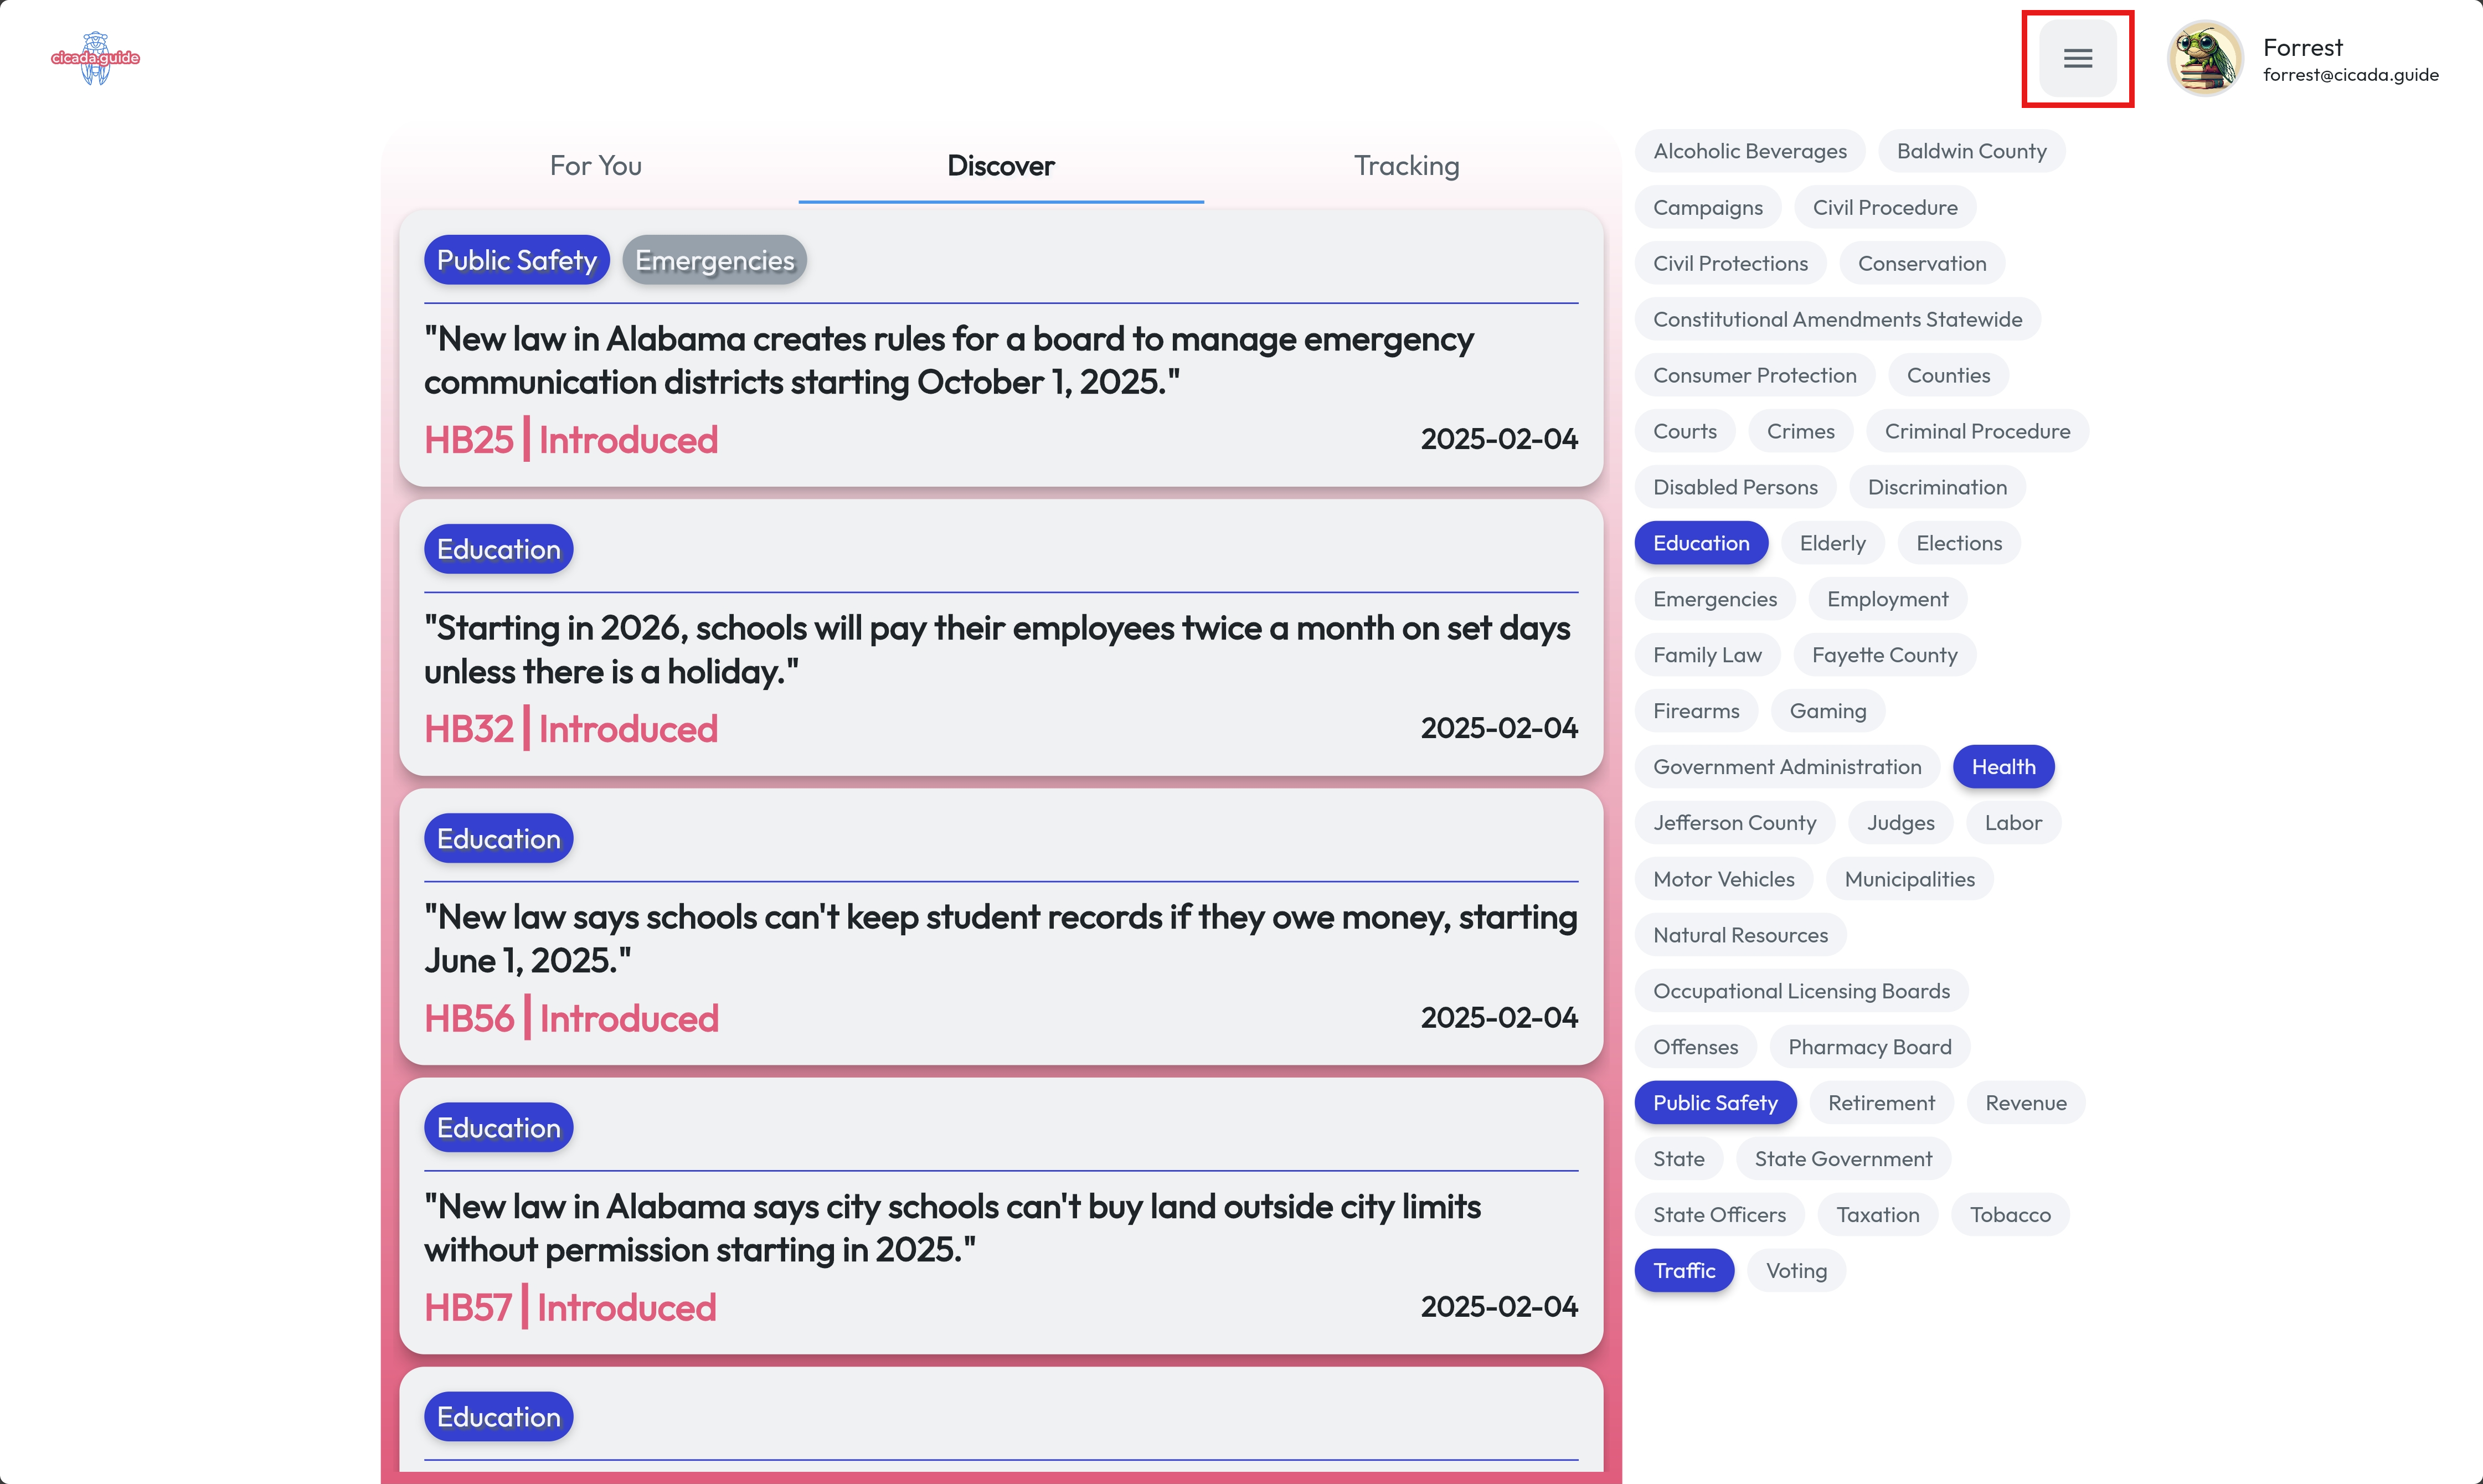This screenshot has width=2483, height=1484.
Task: Enable the Taxation topic filter
Action: [1877, 1215]
